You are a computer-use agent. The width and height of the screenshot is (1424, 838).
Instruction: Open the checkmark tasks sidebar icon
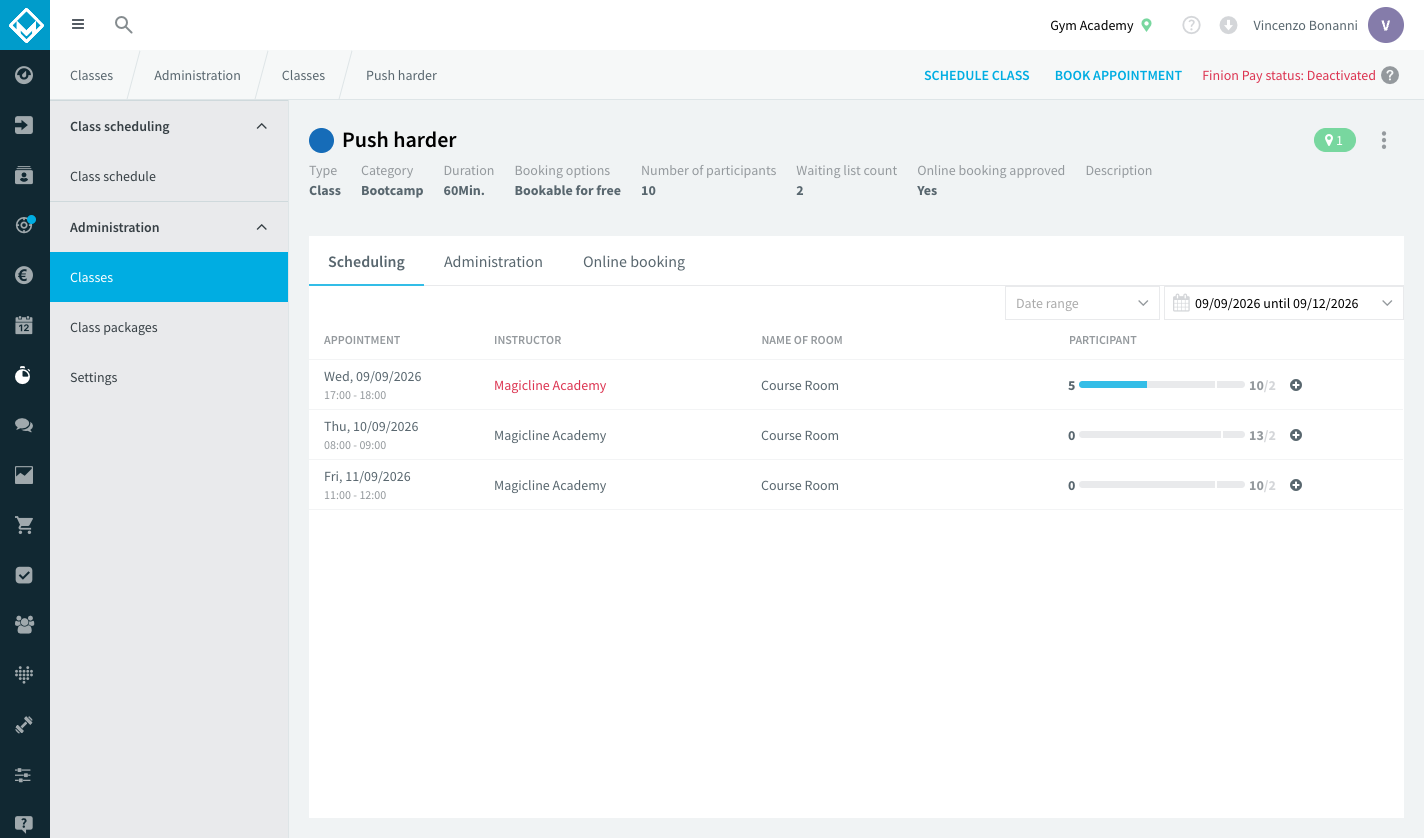pos(25,575)
